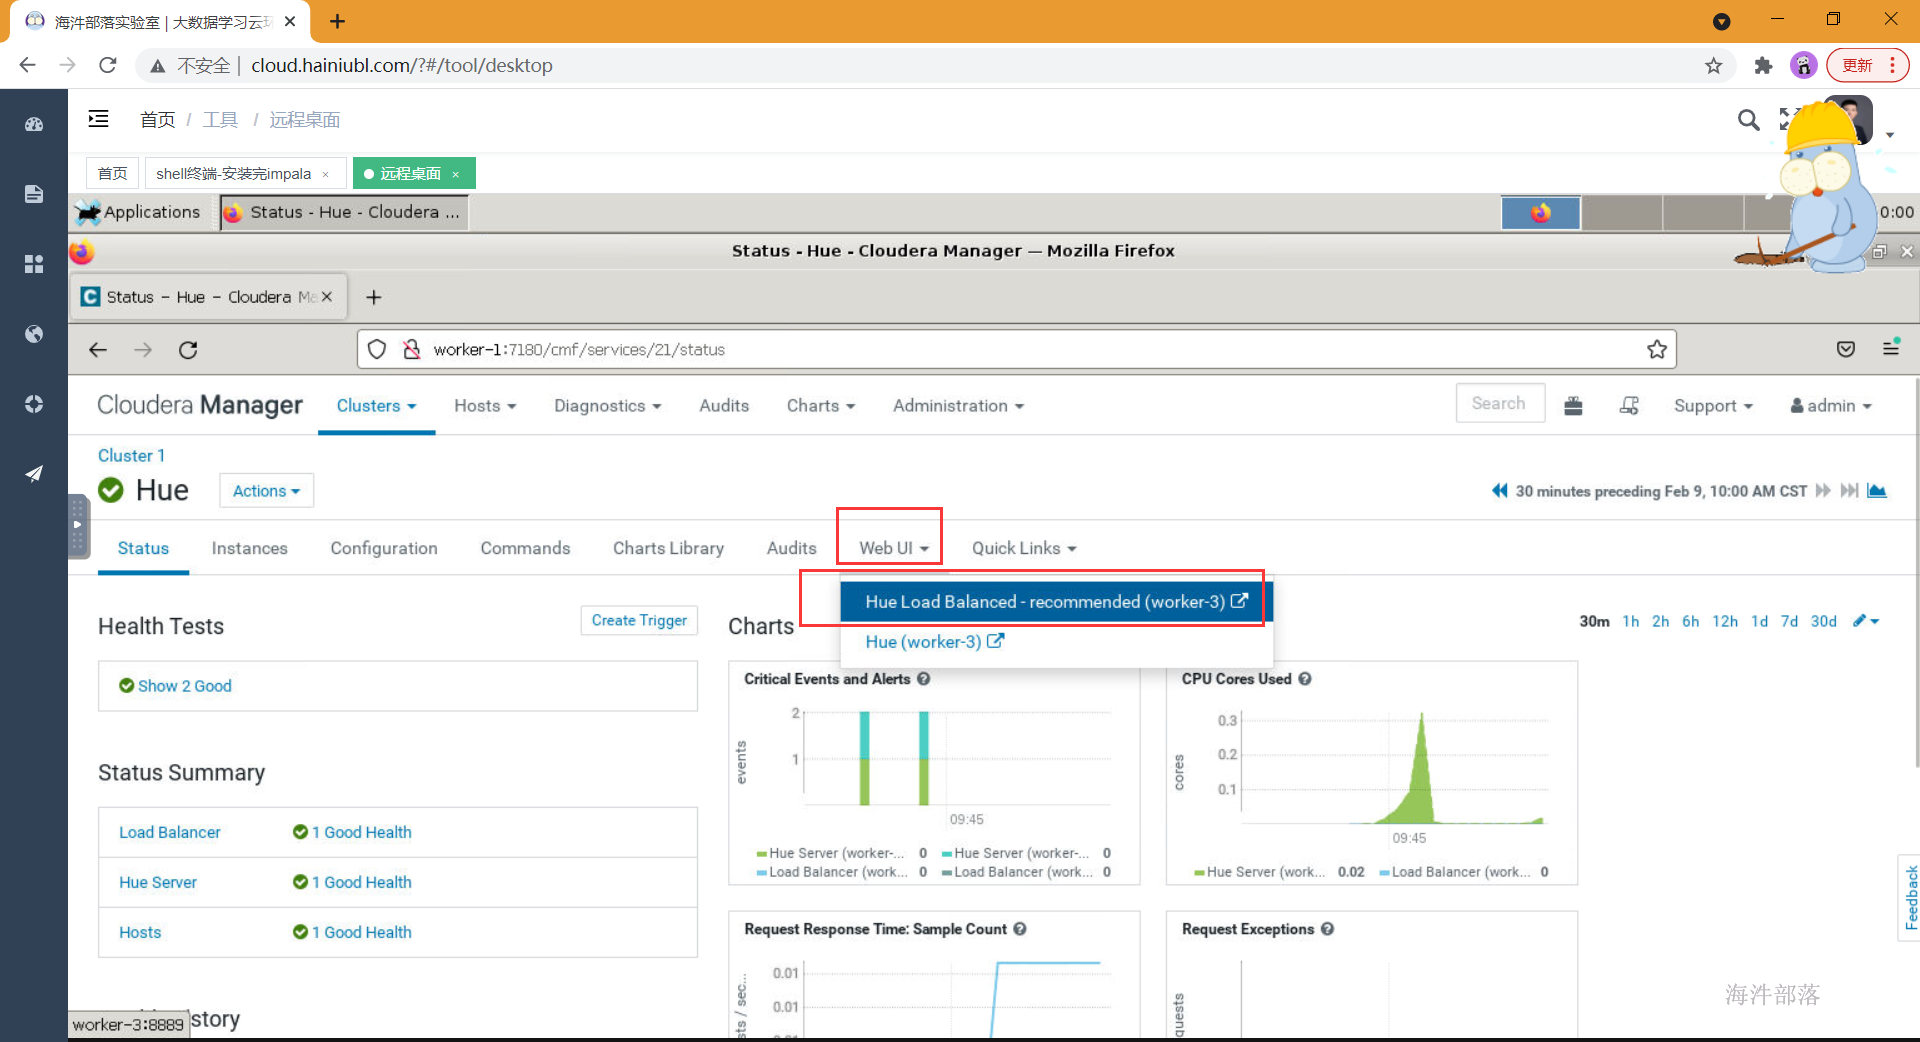The height and width of the screenshot is (1042, 1920).
Task: Choose Hue (worker-3) from Web UI menu
Action: tap(934, 642)
